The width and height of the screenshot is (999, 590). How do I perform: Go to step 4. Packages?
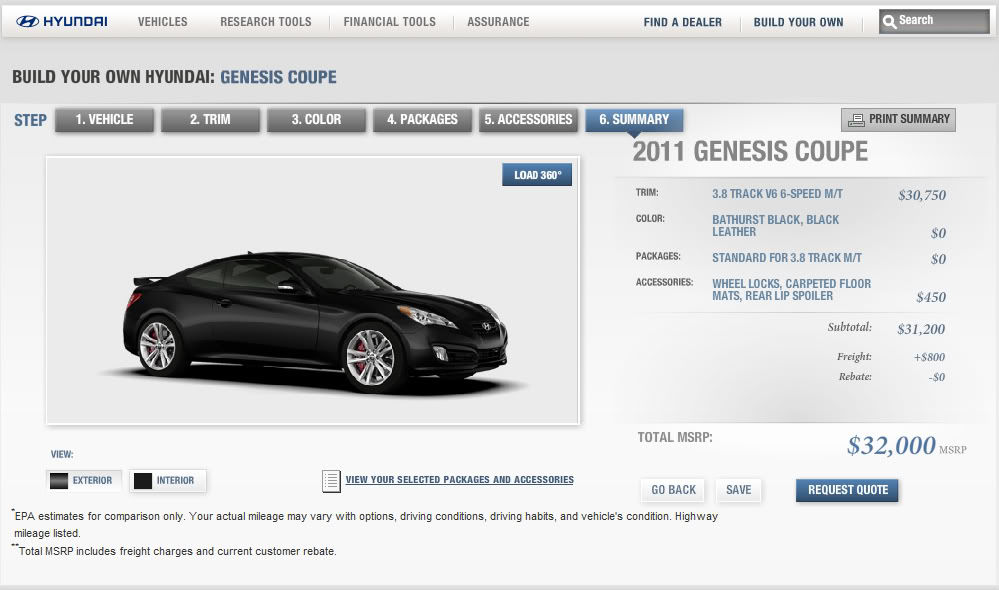422,120
